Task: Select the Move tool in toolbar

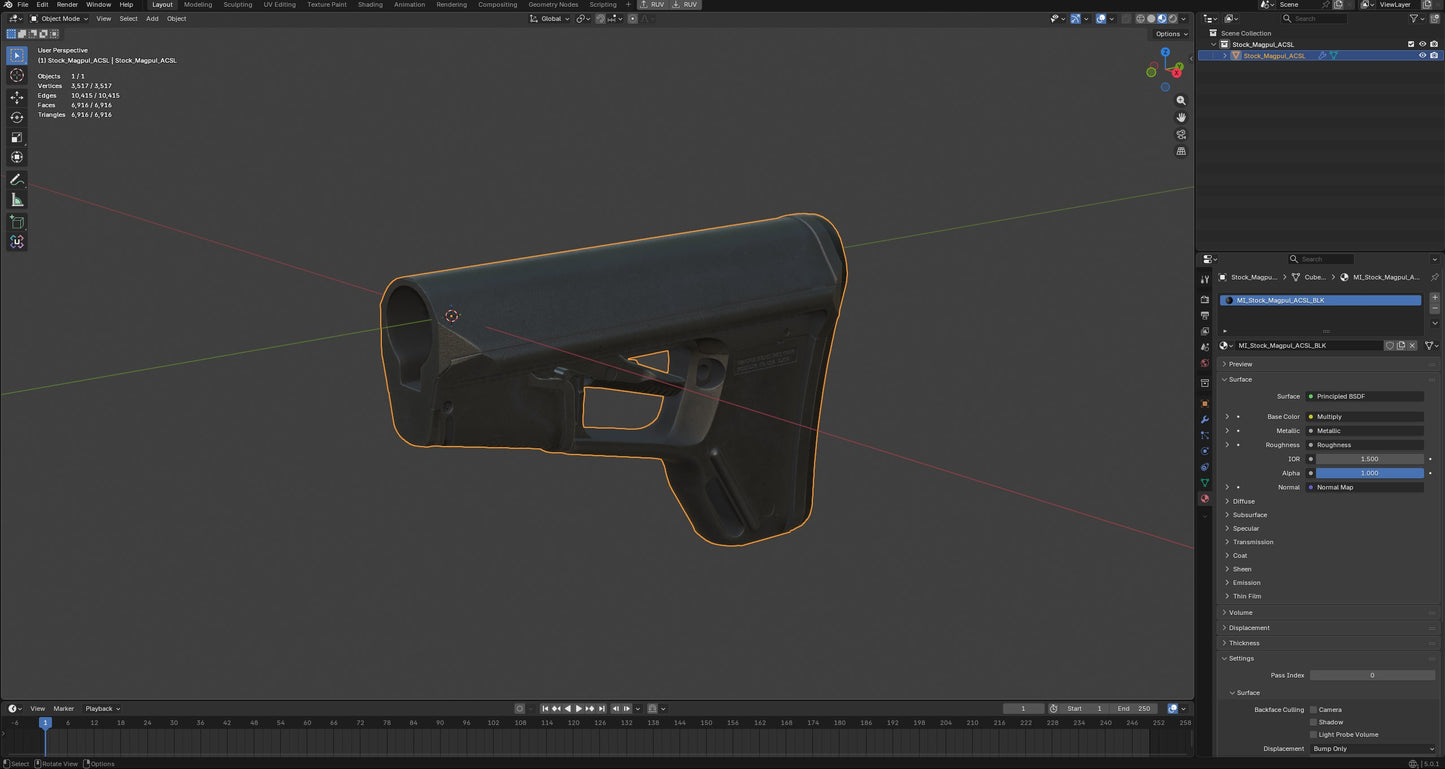Action: (17, 97)
